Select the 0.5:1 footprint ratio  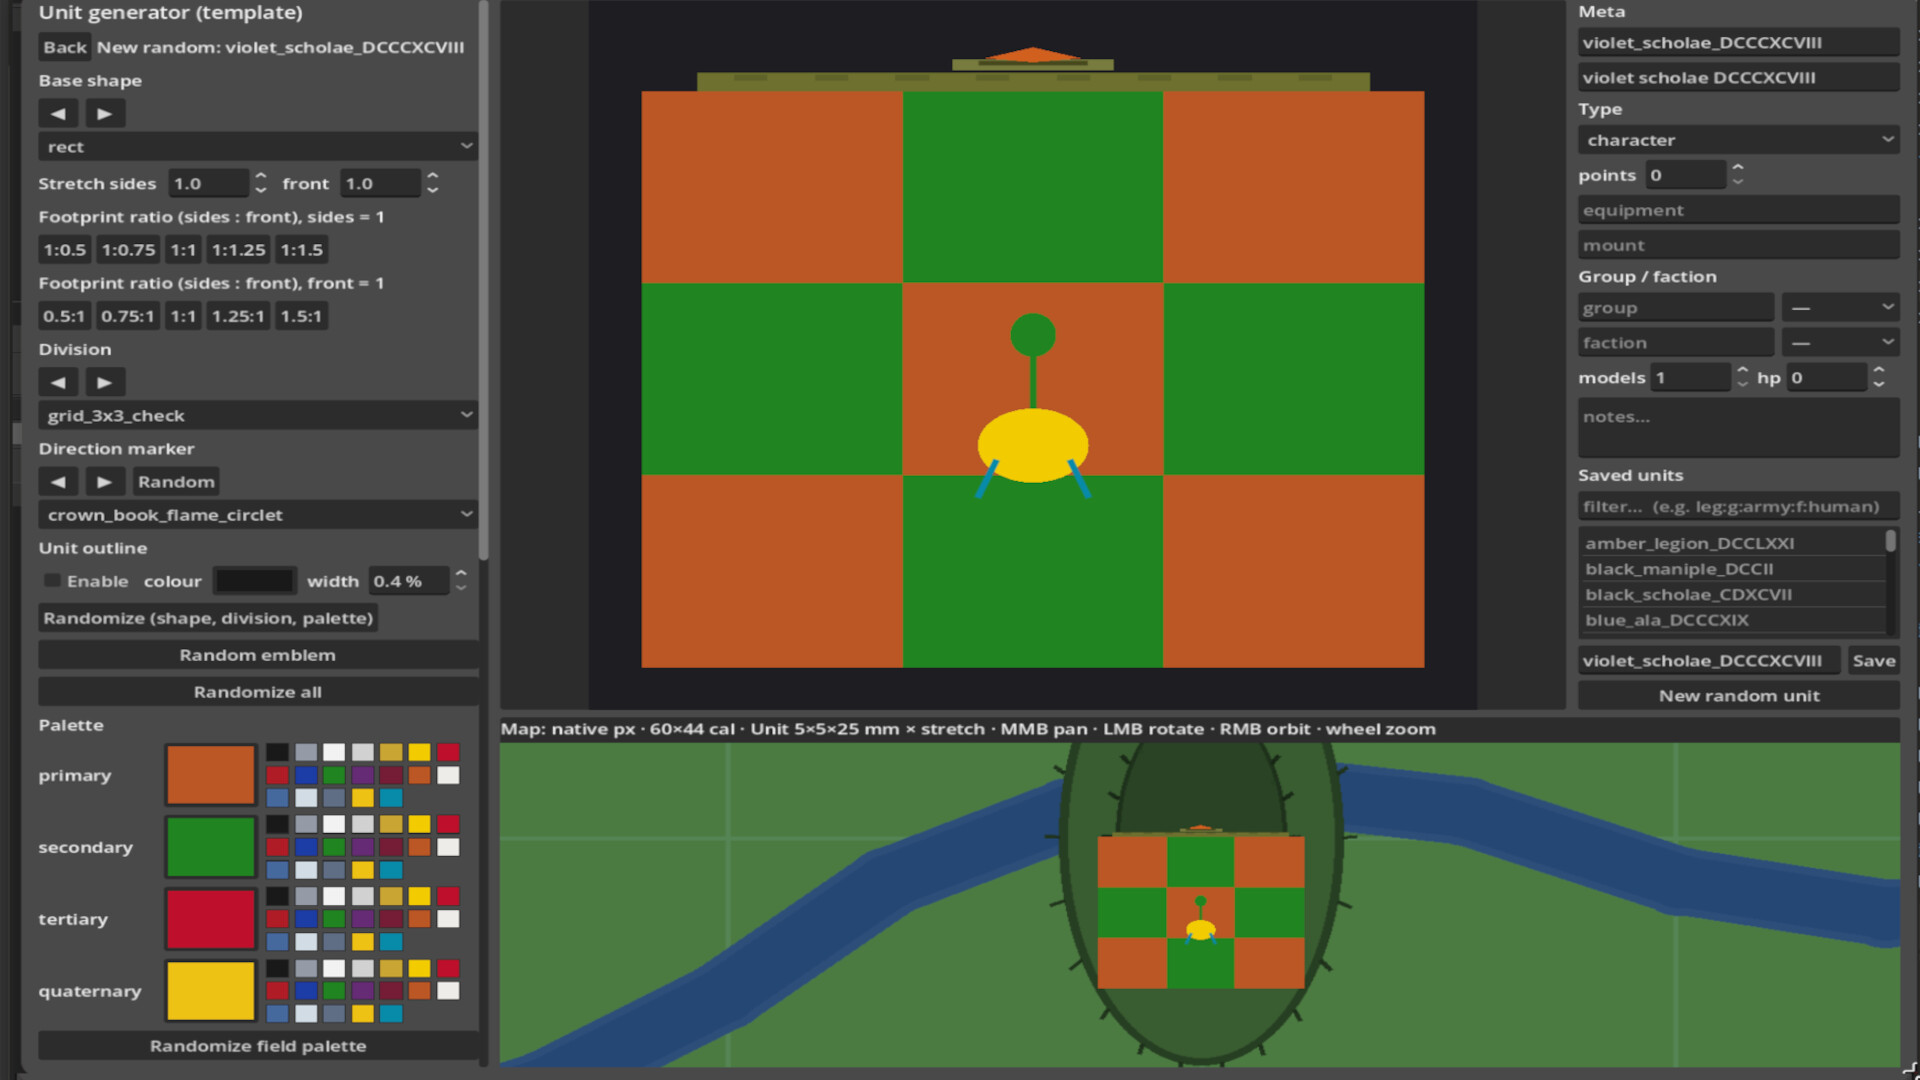click(64, 316)
